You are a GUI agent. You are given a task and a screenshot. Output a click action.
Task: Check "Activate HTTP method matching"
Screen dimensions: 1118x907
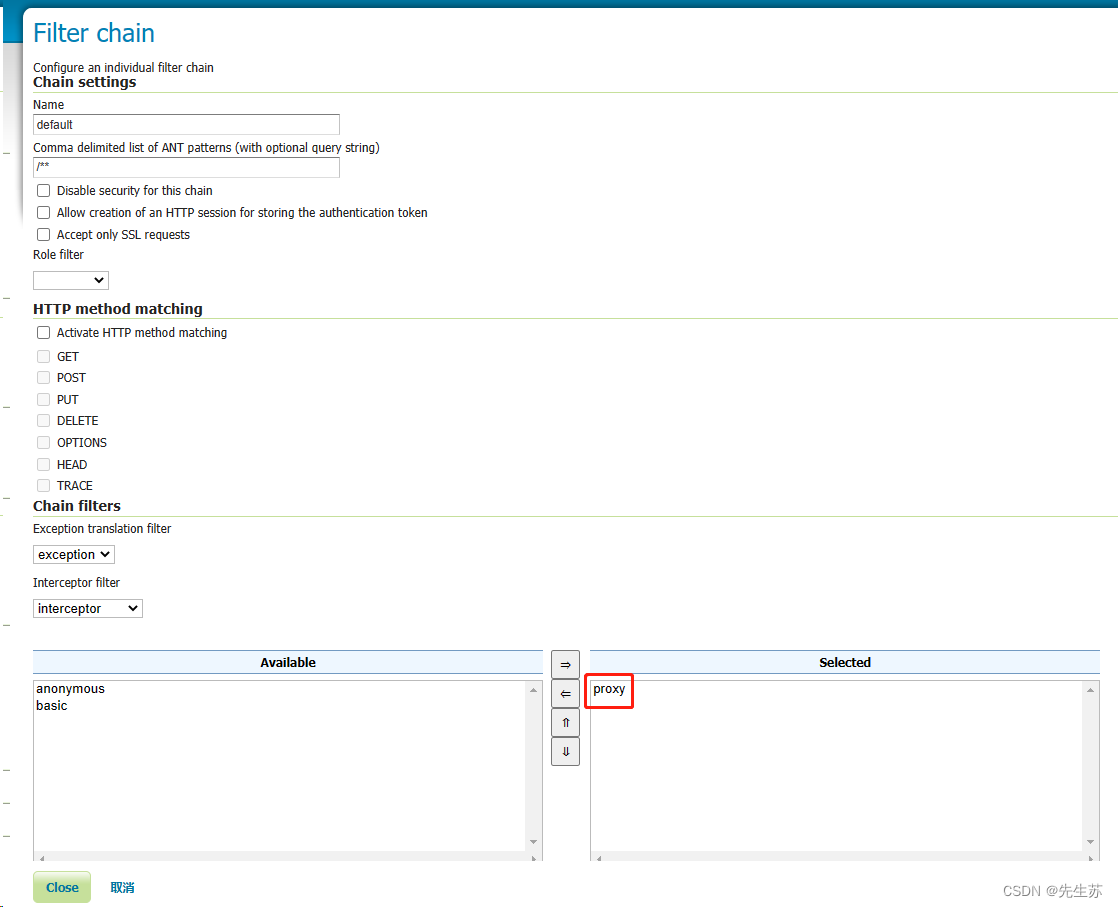(43, 332)
